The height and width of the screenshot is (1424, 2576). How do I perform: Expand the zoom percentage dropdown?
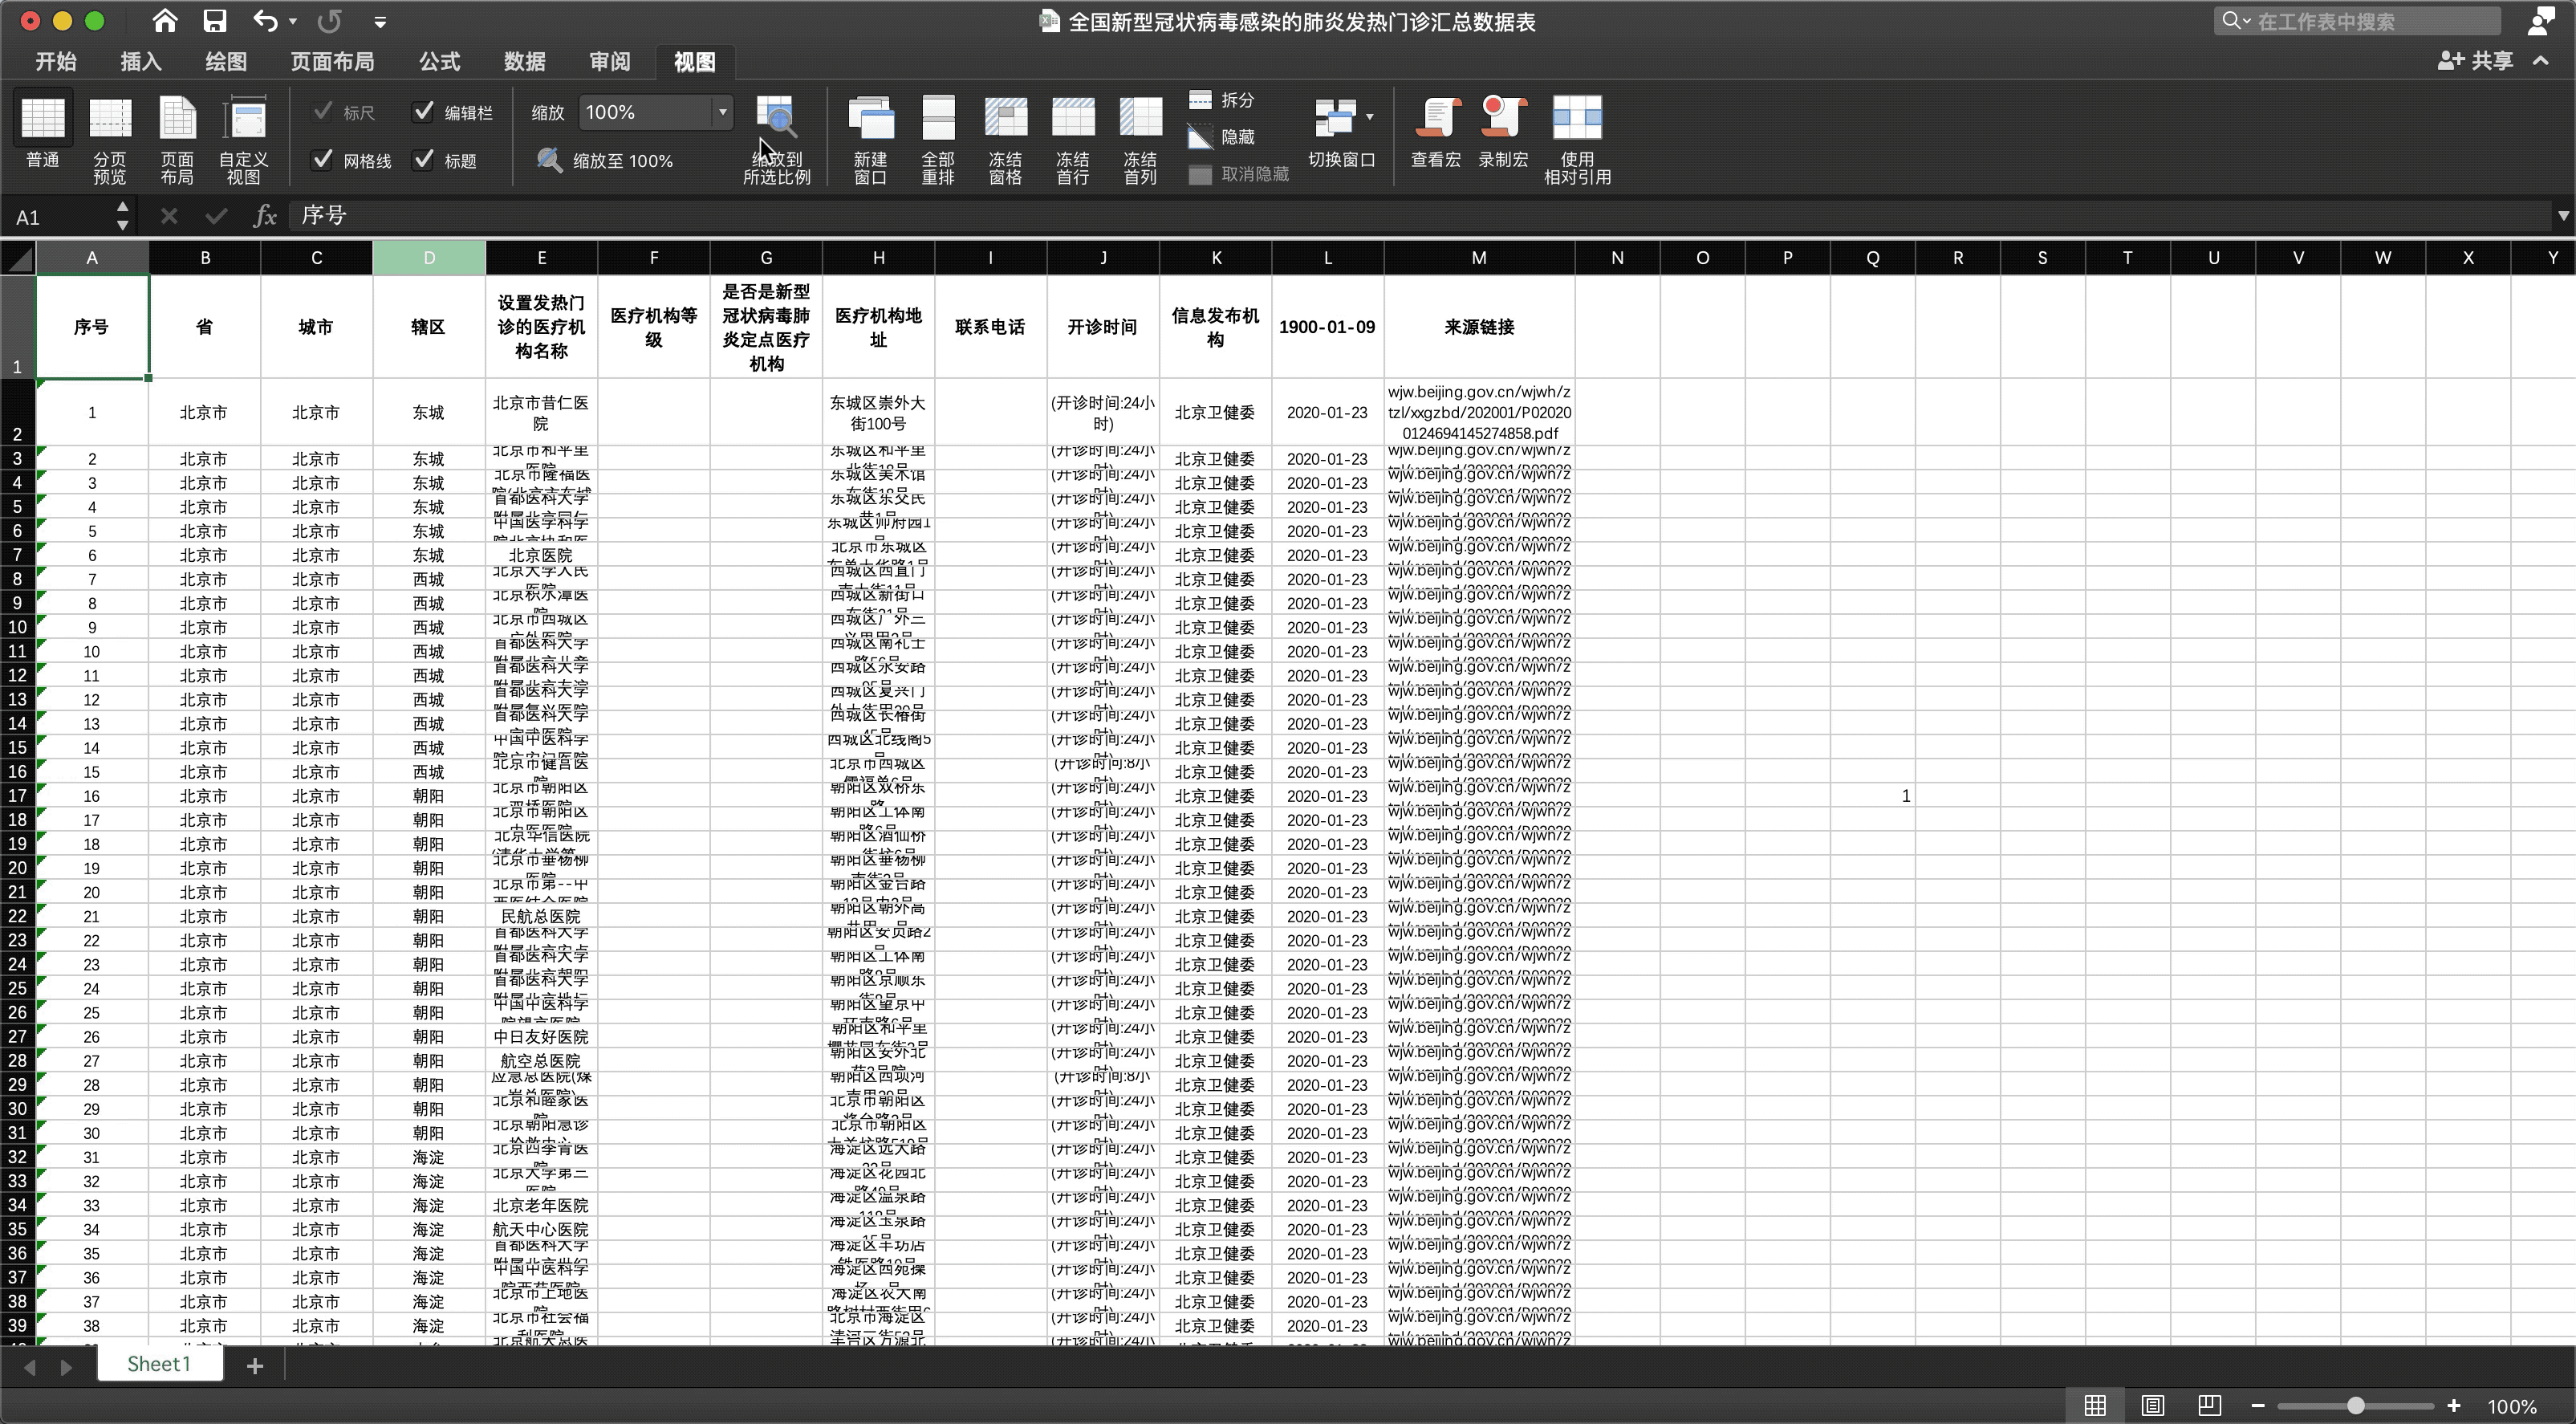pos(722,112)
